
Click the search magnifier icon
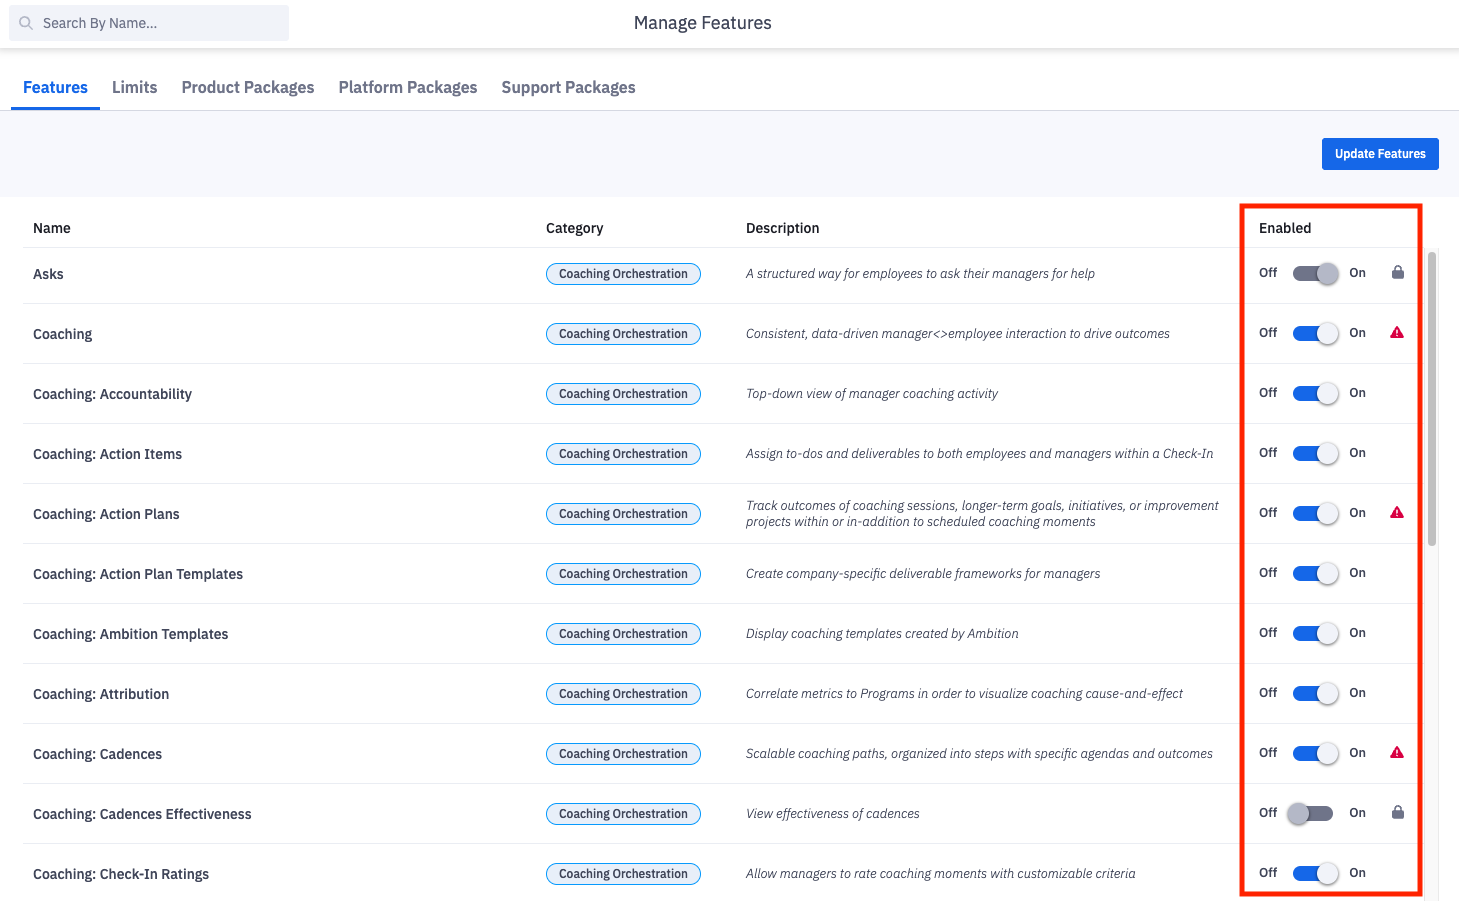[x=26, y=23]
